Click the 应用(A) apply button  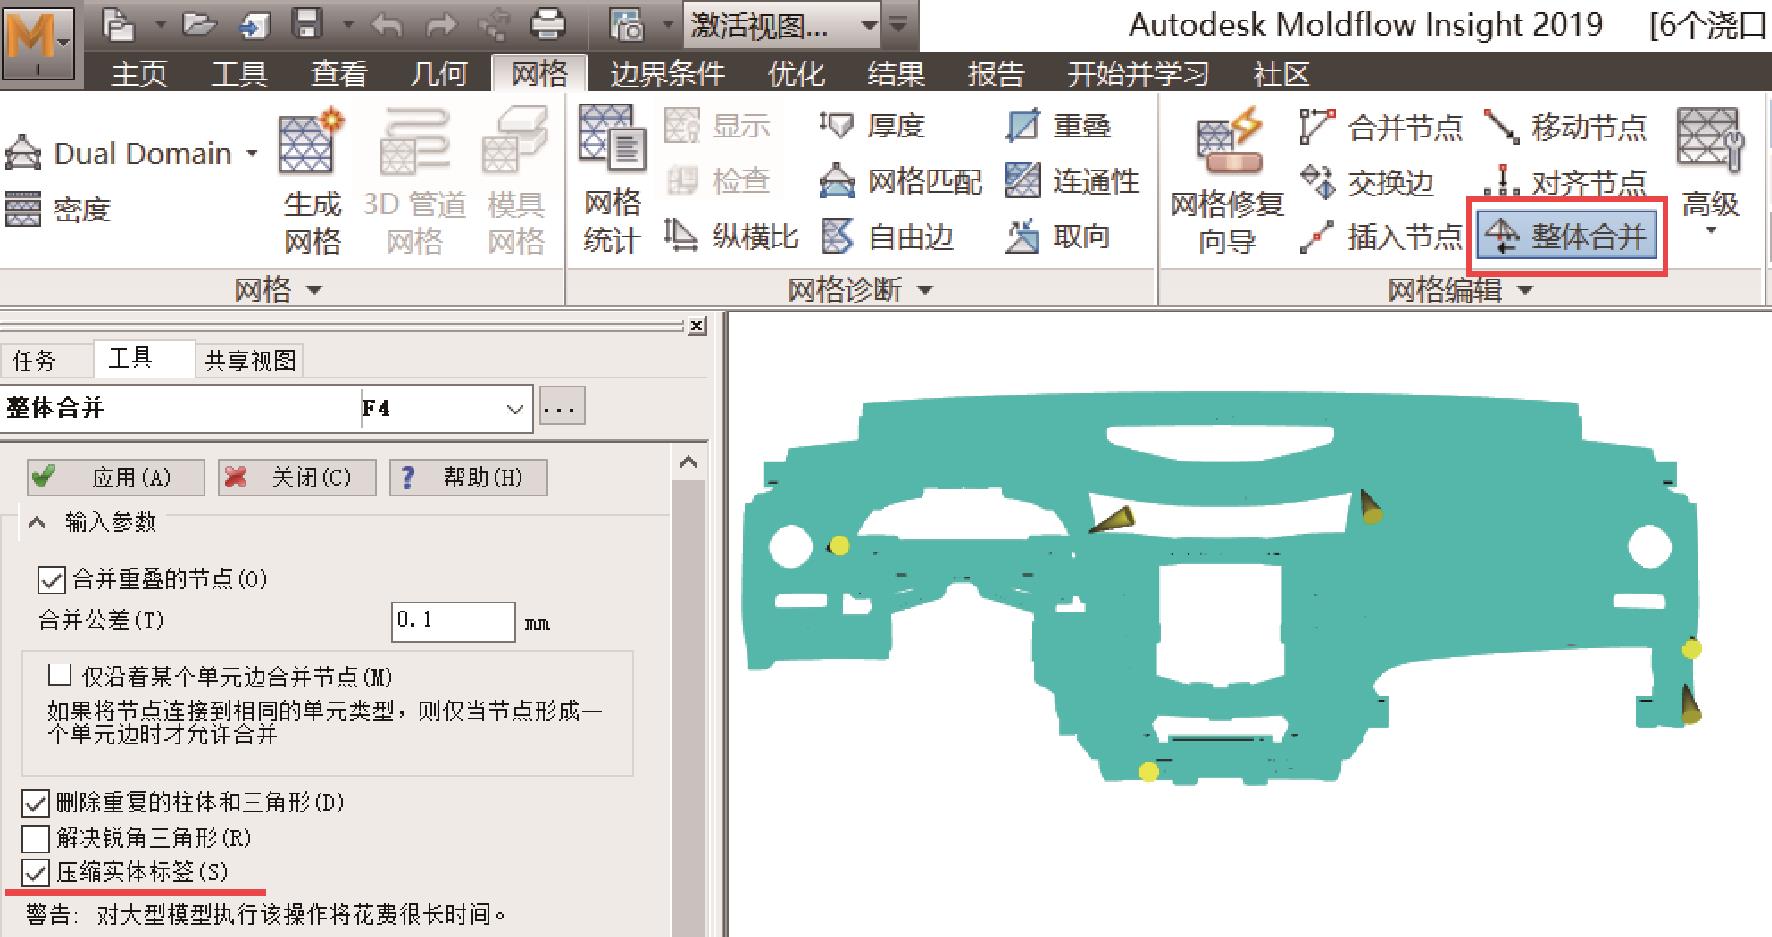(115, 477)
